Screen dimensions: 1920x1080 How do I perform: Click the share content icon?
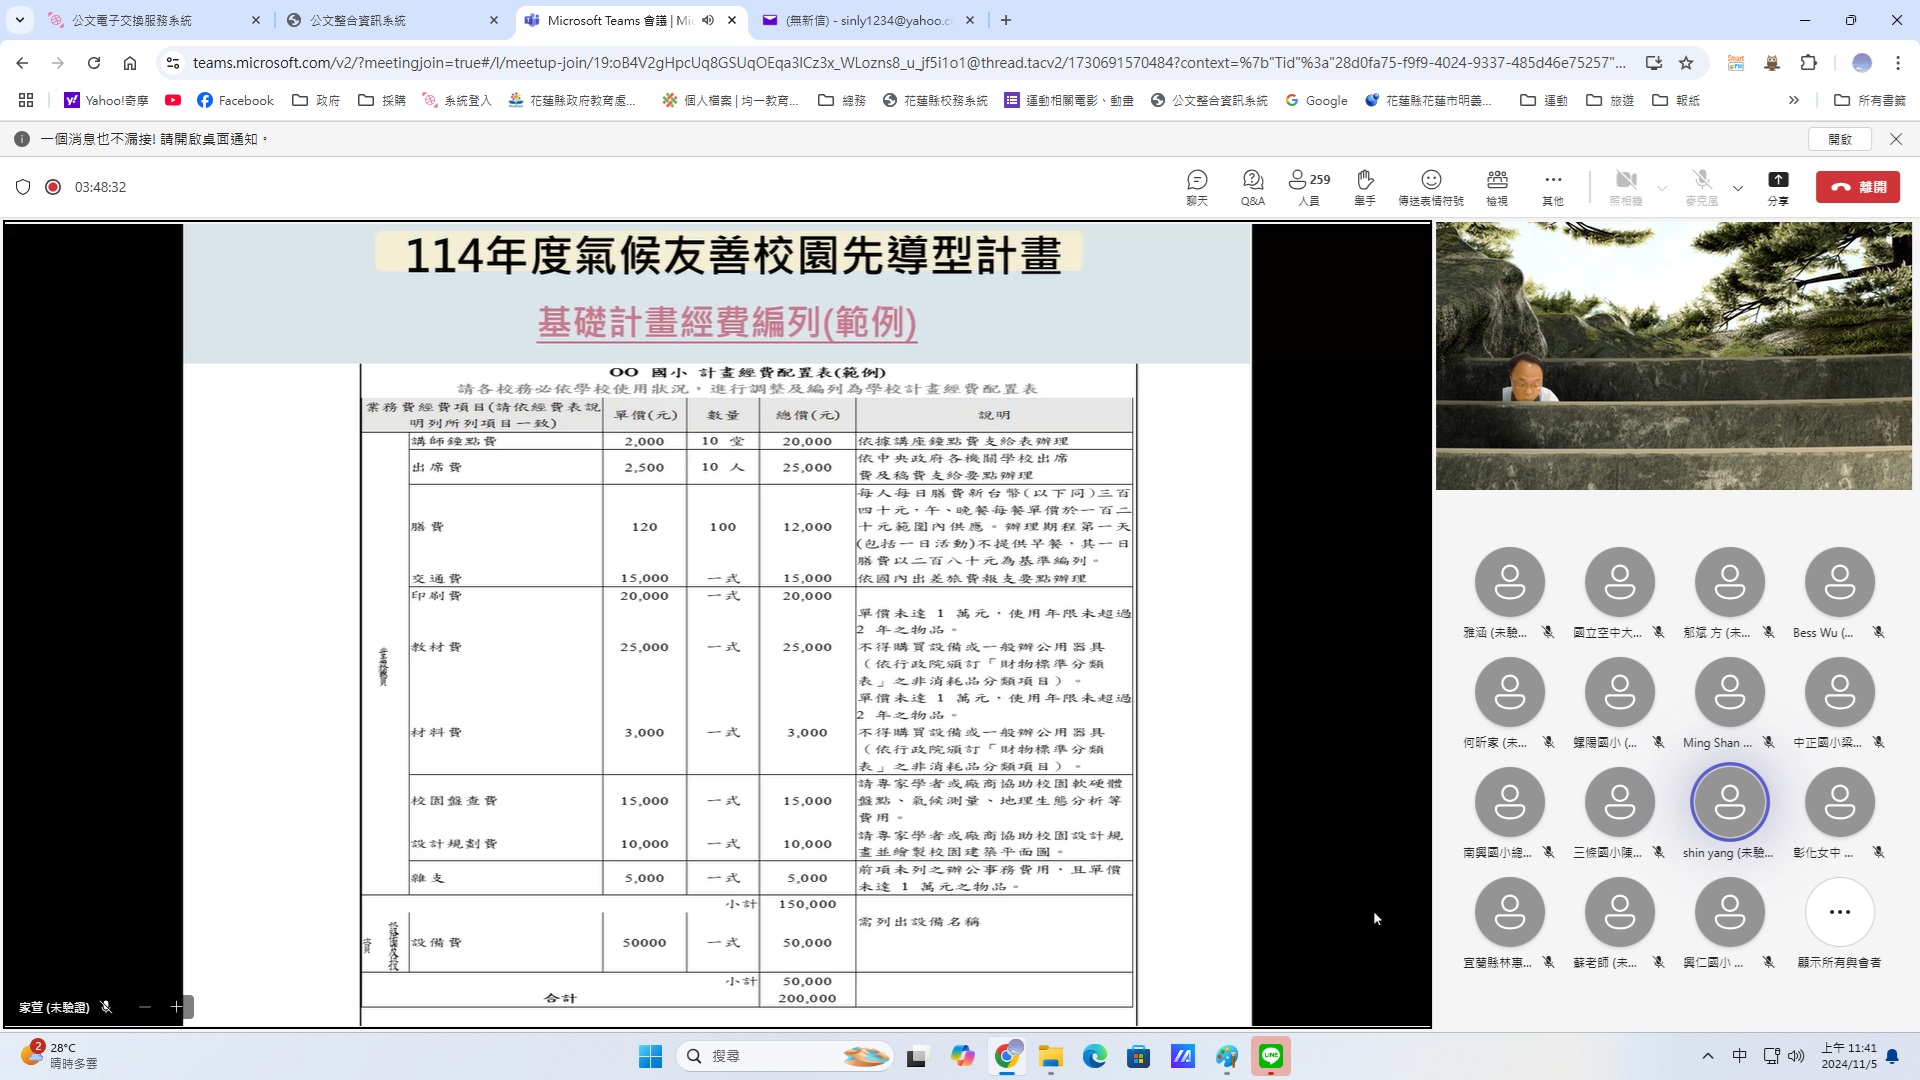coord(1777,186)
